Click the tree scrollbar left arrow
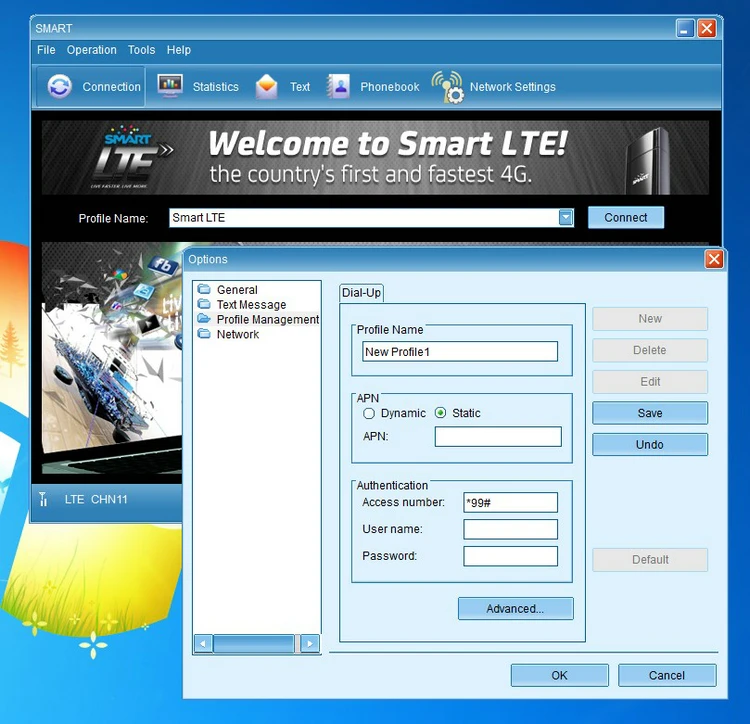The image size is (750, 724). (203, 644)
